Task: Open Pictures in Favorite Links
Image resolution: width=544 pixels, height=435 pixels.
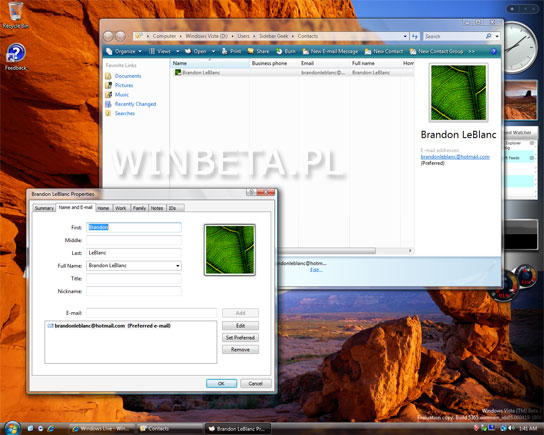Action: [124, 85]
